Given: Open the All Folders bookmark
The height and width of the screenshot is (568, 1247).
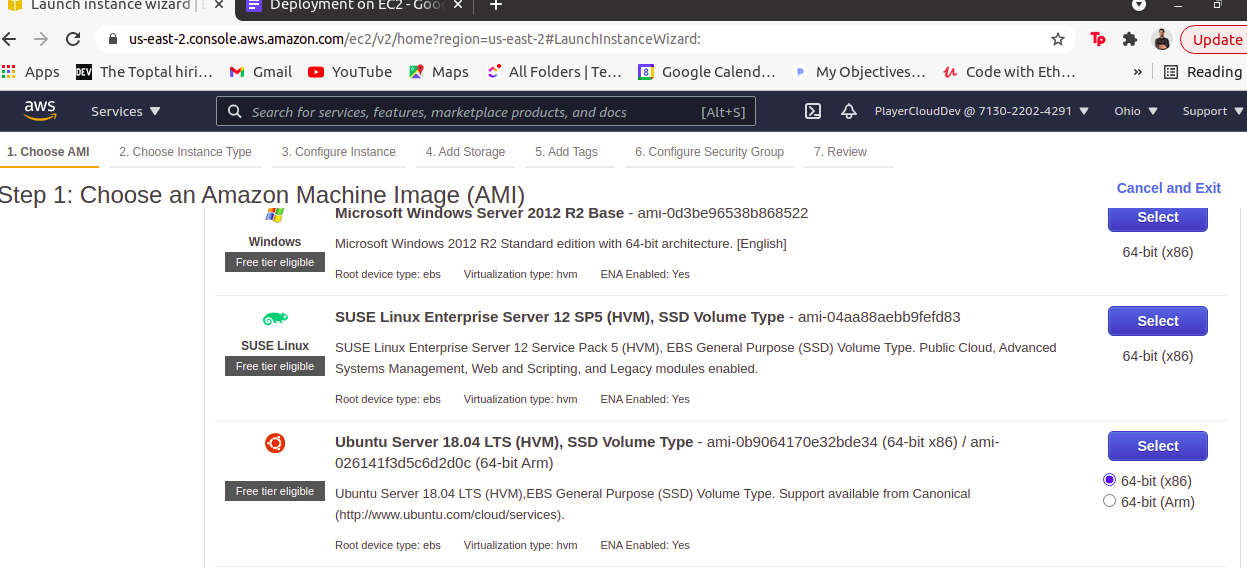Looking at the screenshot, I should tap(554, 72).
